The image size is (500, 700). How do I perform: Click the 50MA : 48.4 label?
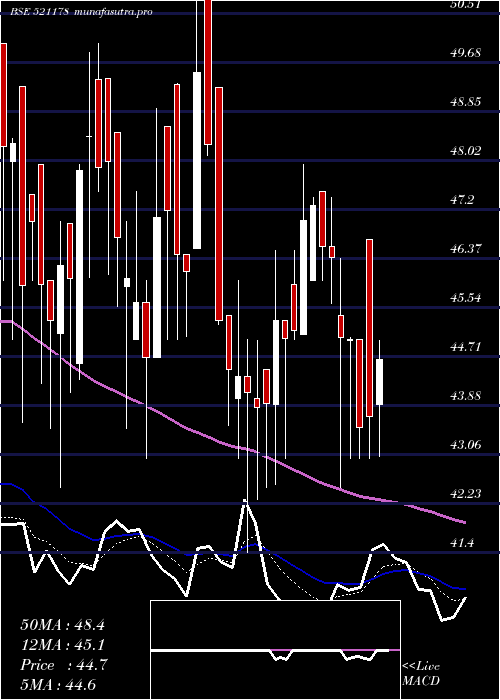tap(62, 625)
